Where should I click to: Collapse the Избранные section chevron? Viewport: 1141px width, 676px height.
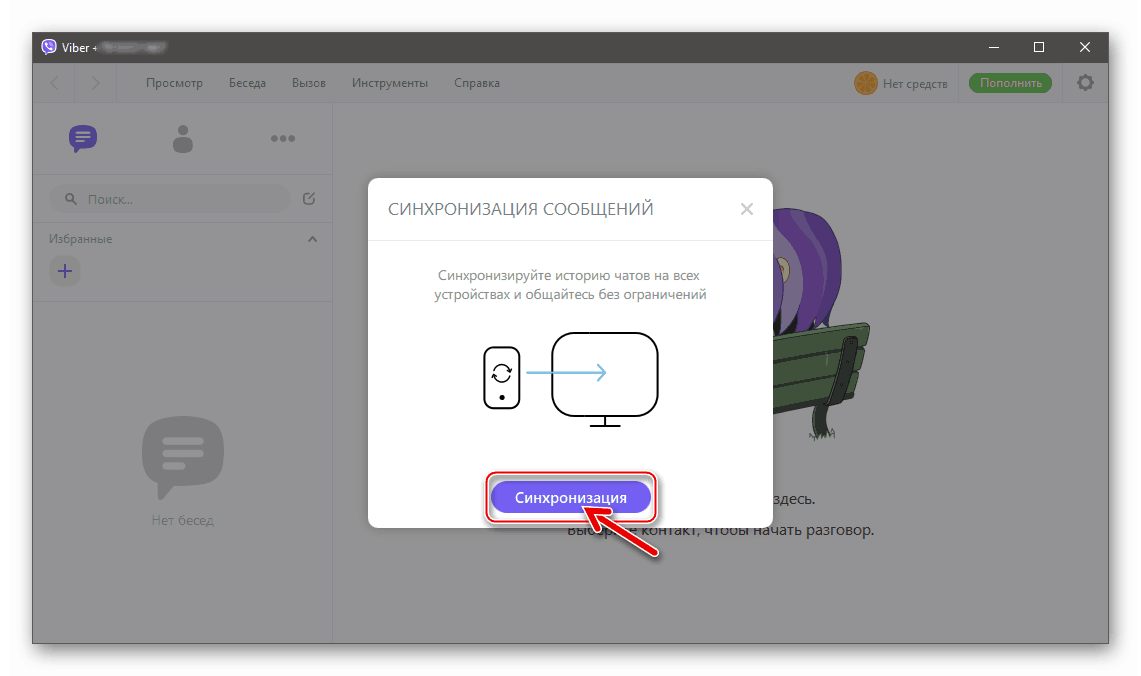[x=312, y=238]
